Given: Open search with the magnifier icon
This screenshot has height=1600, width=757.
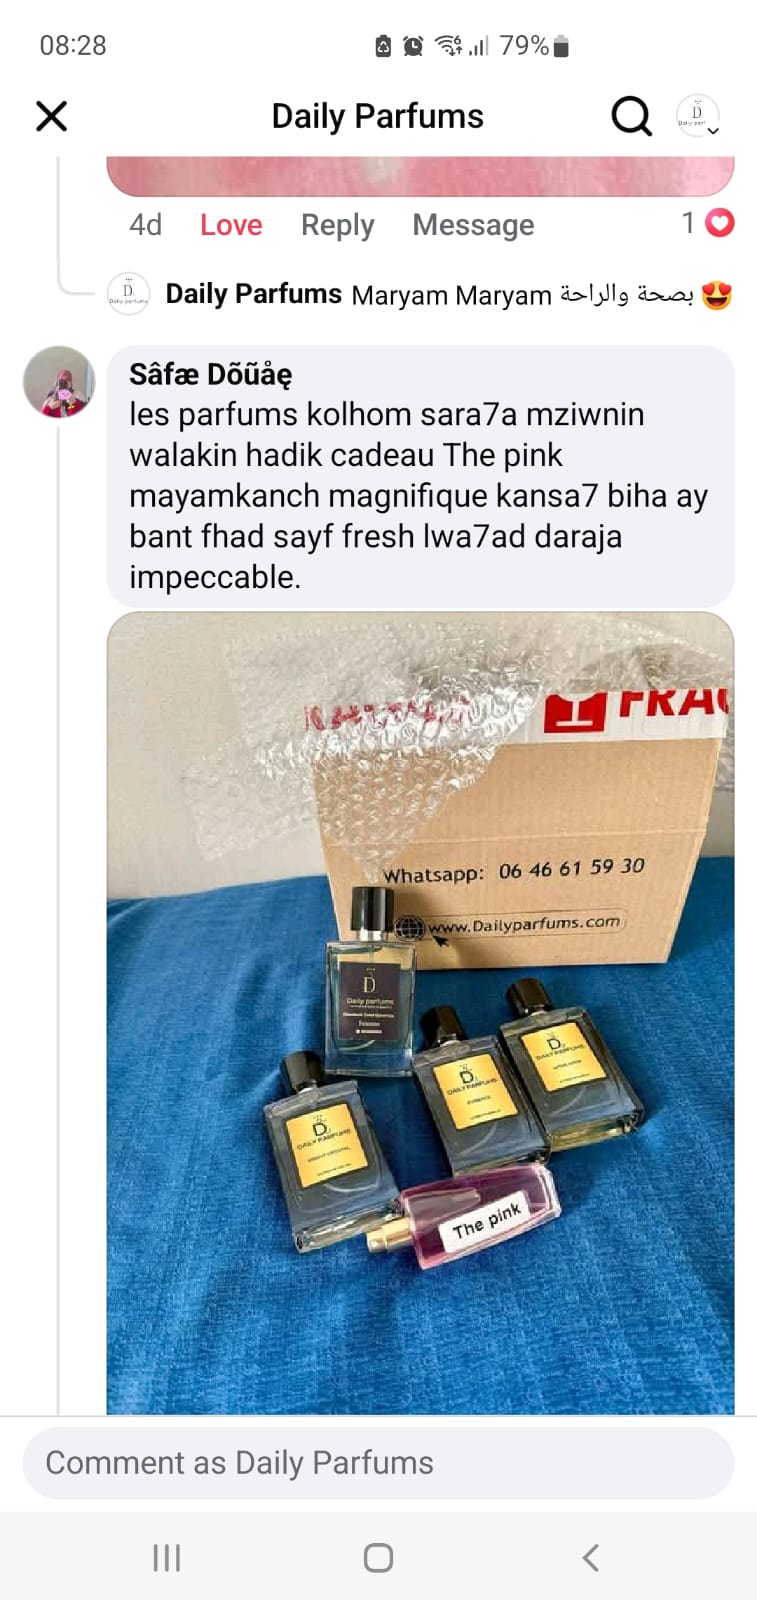Looking at the screenshot, I should pos(631,116).
